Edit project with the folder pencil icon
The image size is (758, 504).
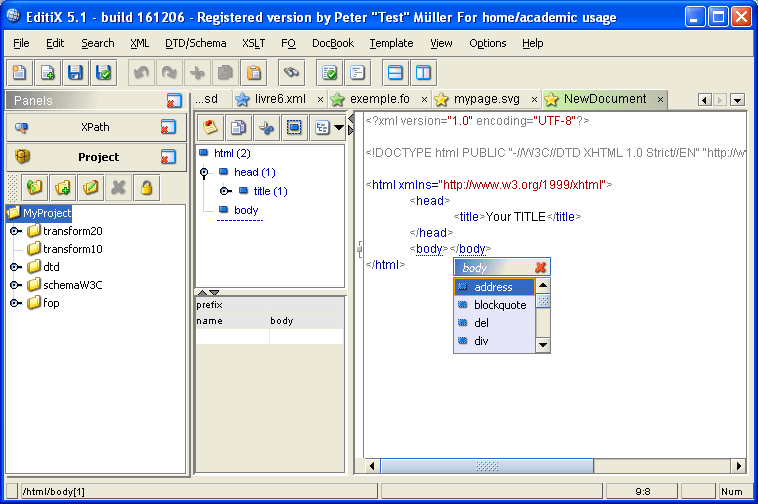[x=90, y=187]
